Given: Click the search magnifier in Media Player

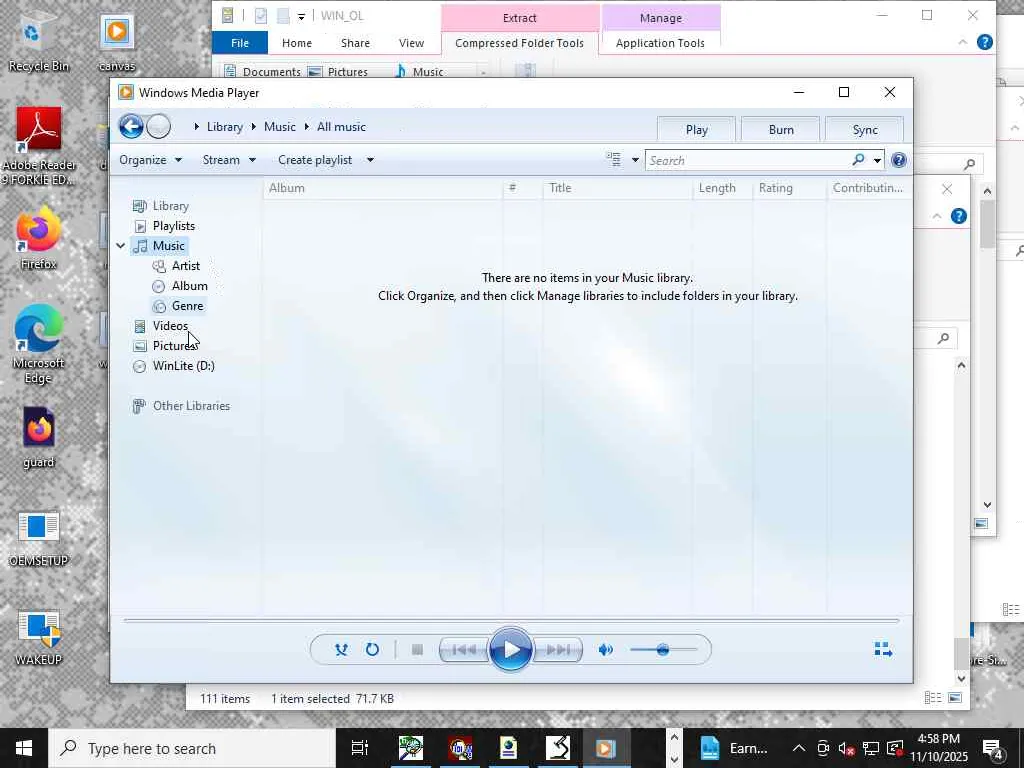Looking at the screenshot, I should click(x=858, y=160).
